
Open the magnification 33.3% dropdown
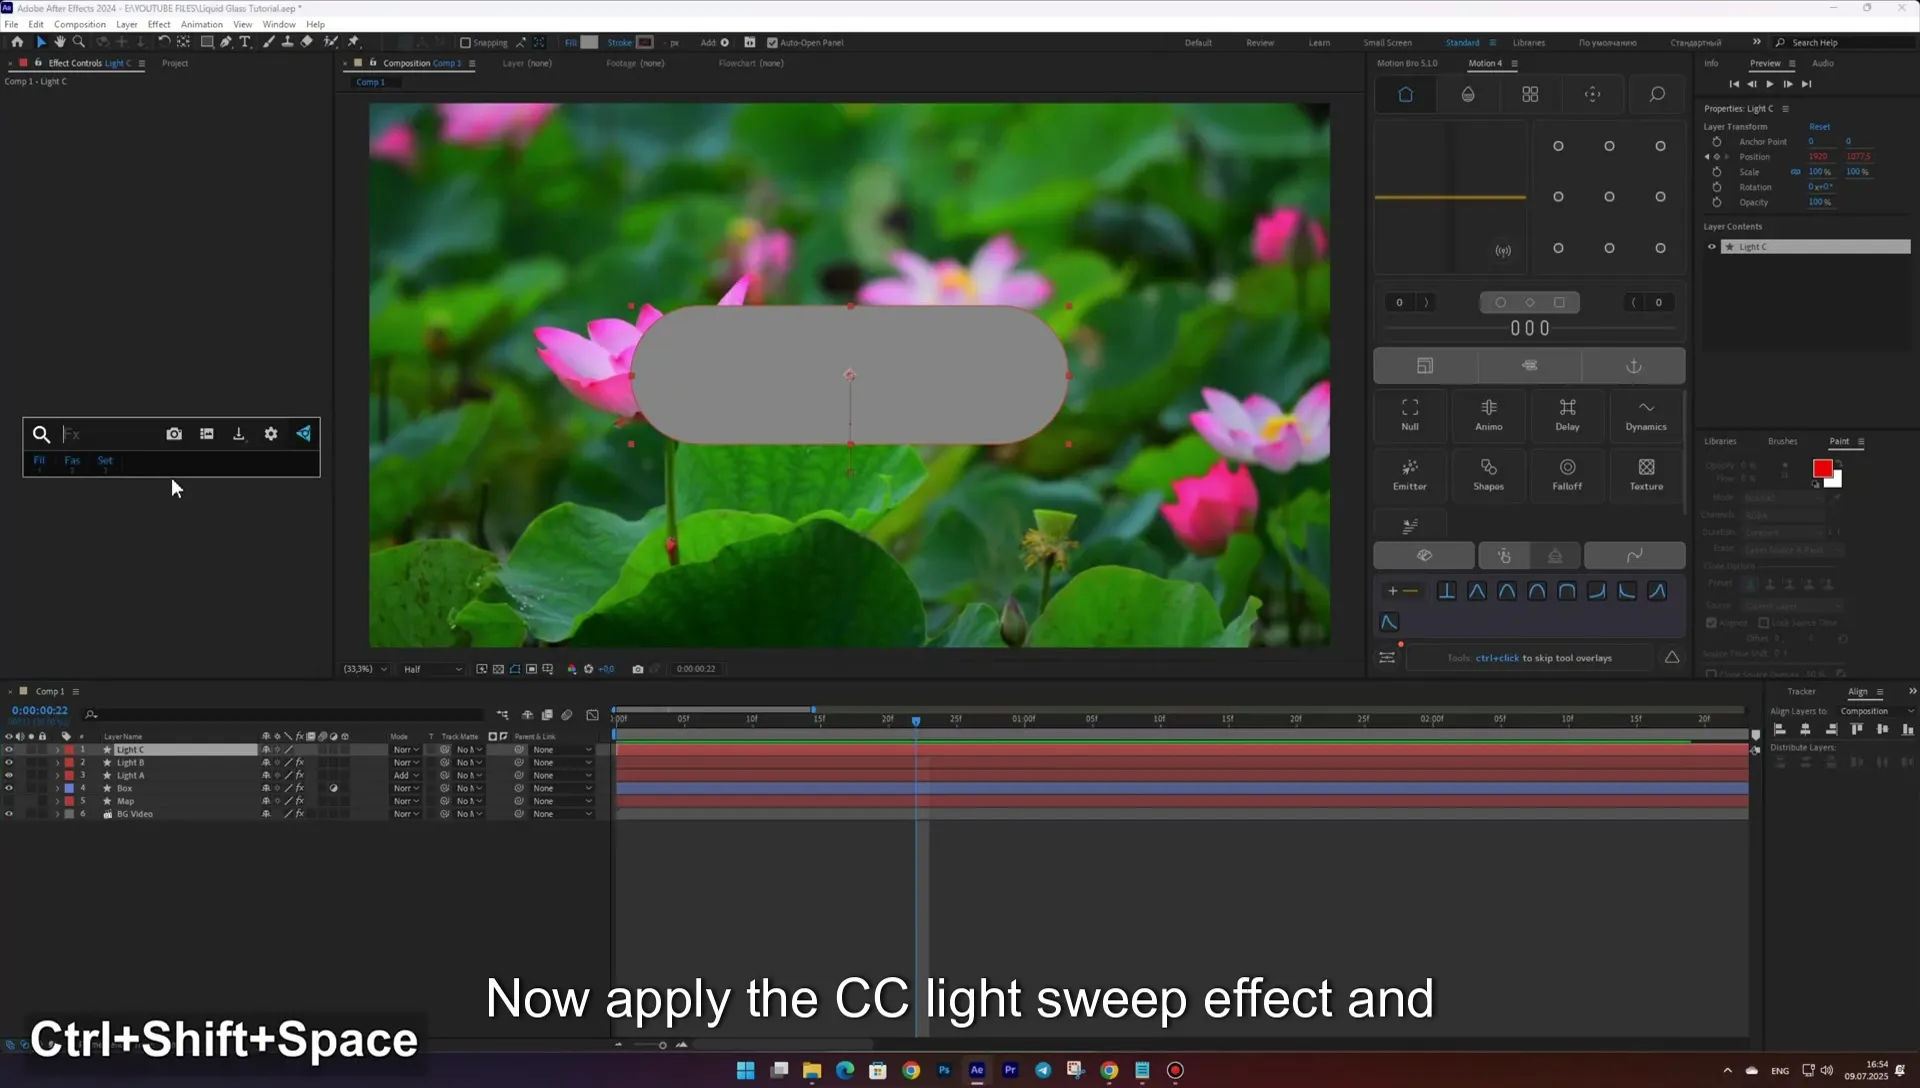point(365,669)
